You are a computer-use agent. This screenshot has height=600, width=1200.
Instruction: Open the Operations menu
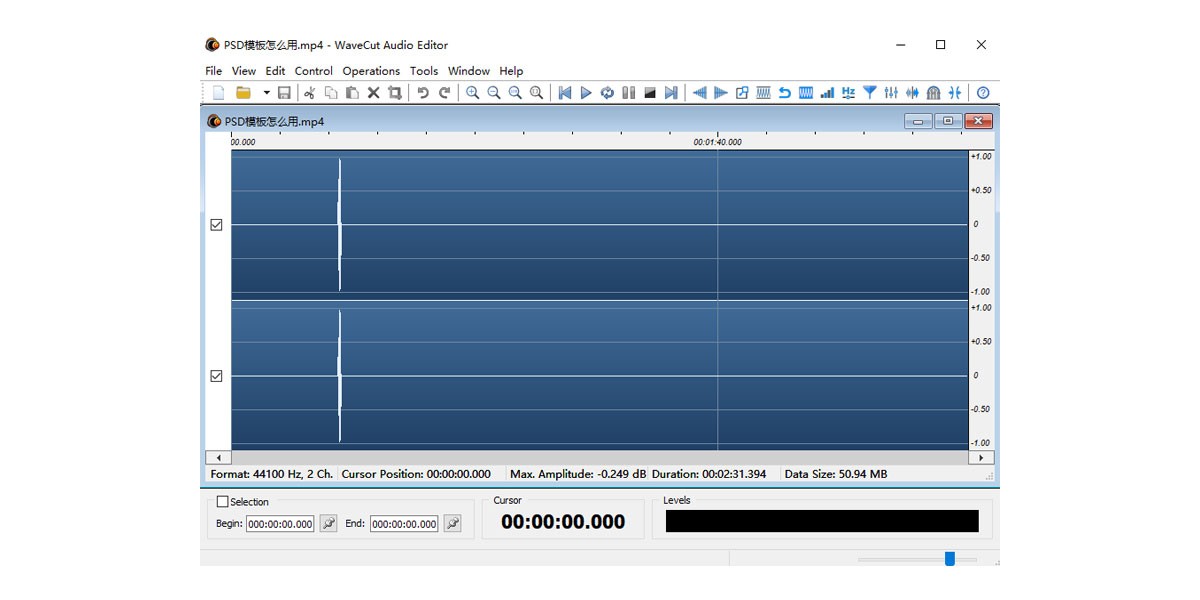(371, 71)
